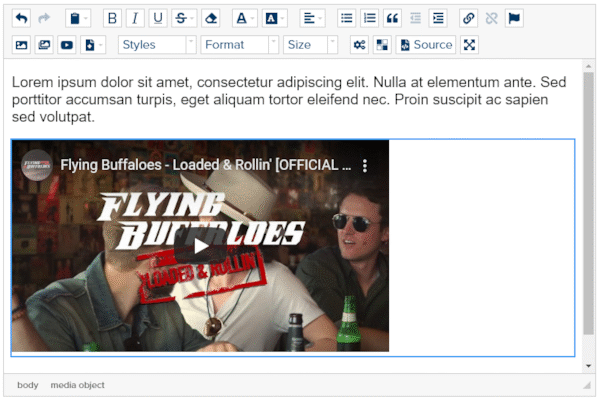Click the Undo arrow icon
This screenshot has width=600, height=403.
pyautogui.click(x=21, y=18)
